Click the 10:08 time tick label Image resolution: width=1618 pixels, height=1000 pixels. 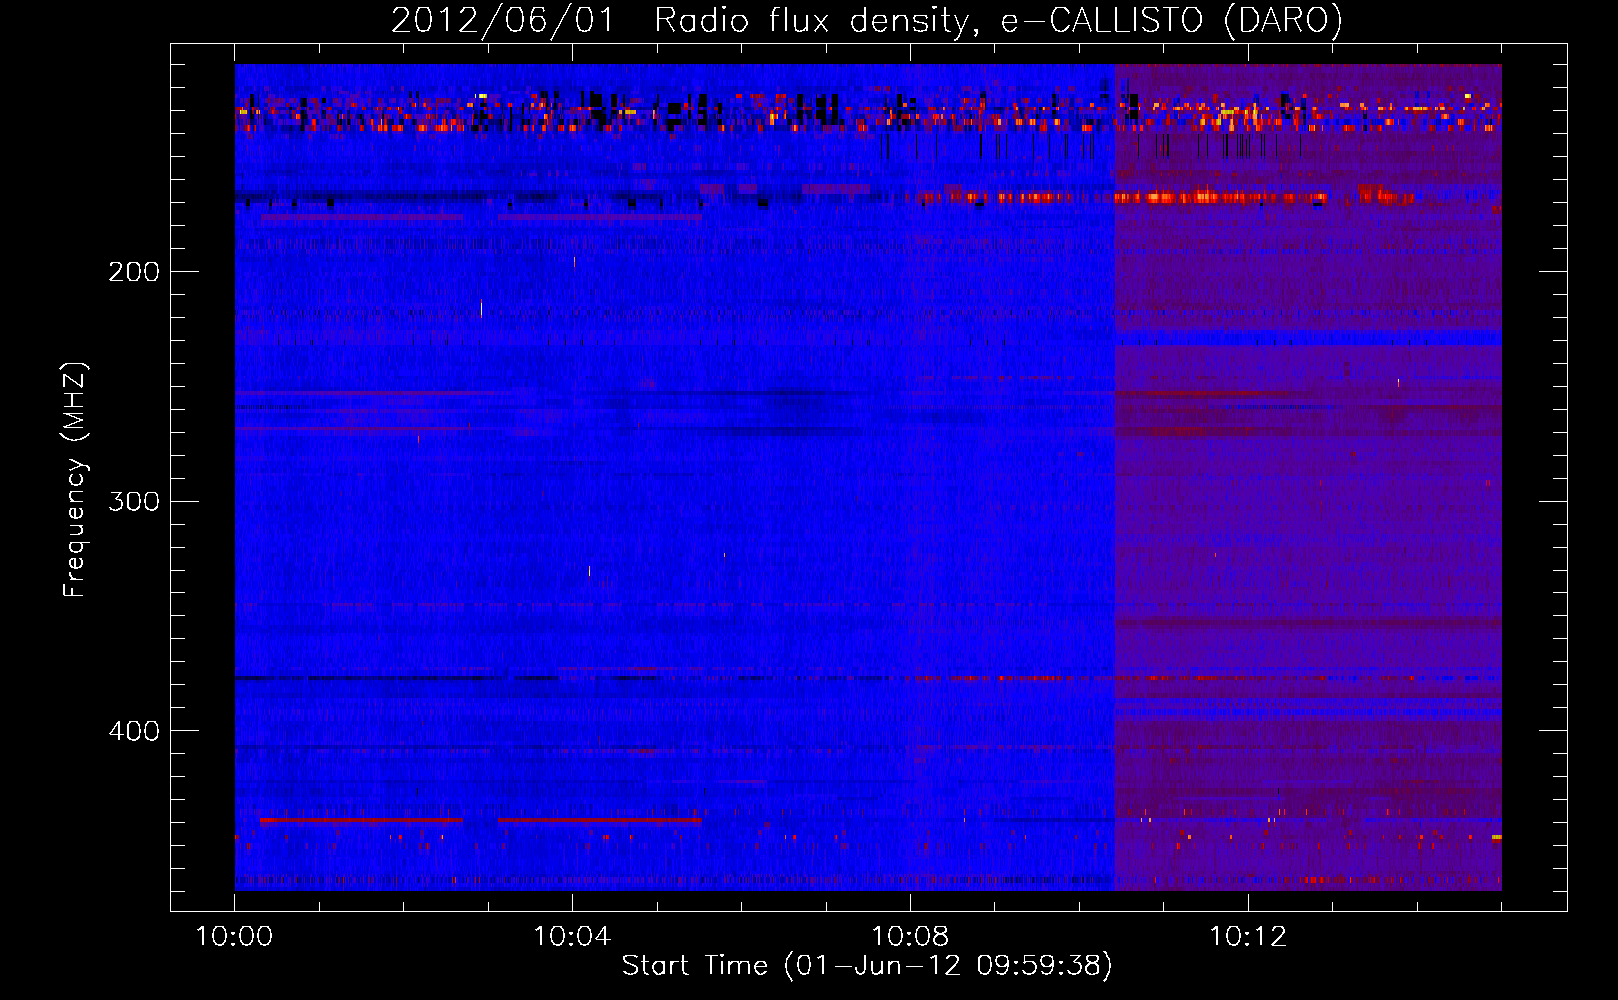pos(910,937)
